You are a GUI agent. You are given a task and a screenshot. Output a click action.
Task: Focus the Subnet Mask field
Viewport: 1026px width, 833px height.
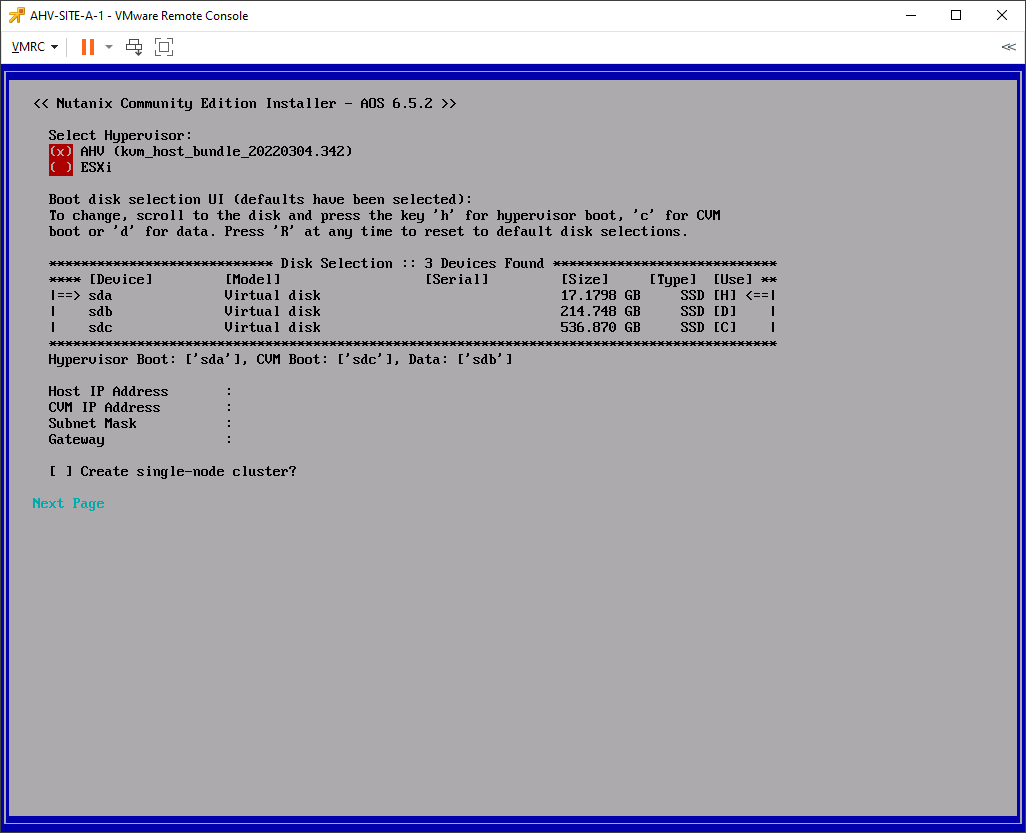pyautogui.click(x=140, y=423)
